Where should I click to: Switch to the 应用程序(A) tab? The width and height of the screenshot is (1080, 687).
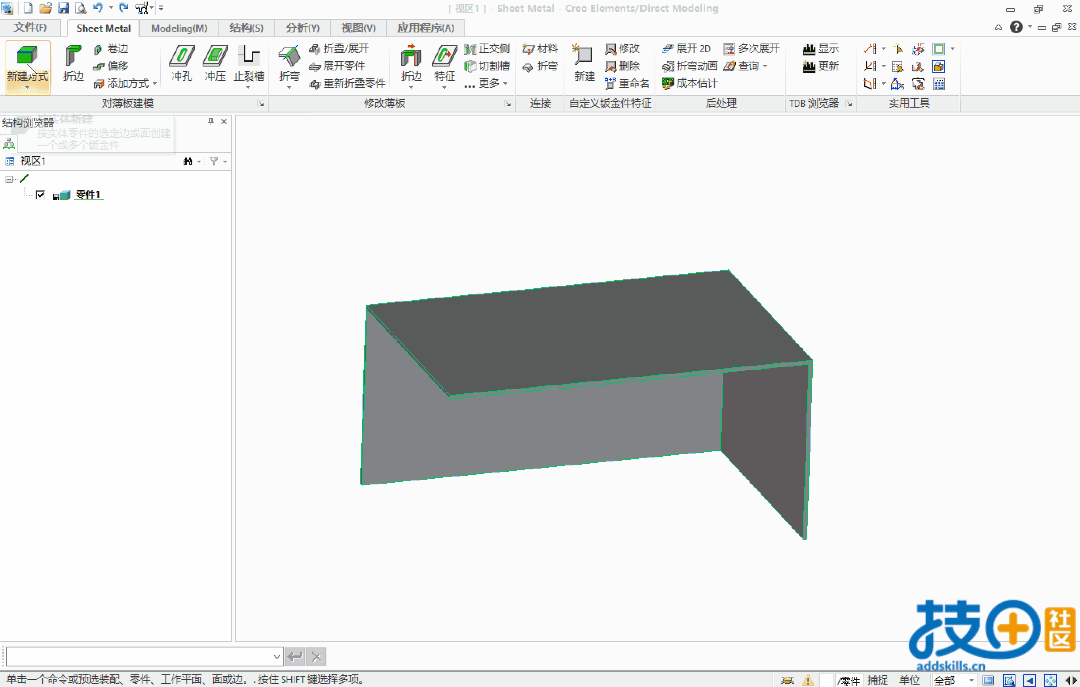[426, 28]
